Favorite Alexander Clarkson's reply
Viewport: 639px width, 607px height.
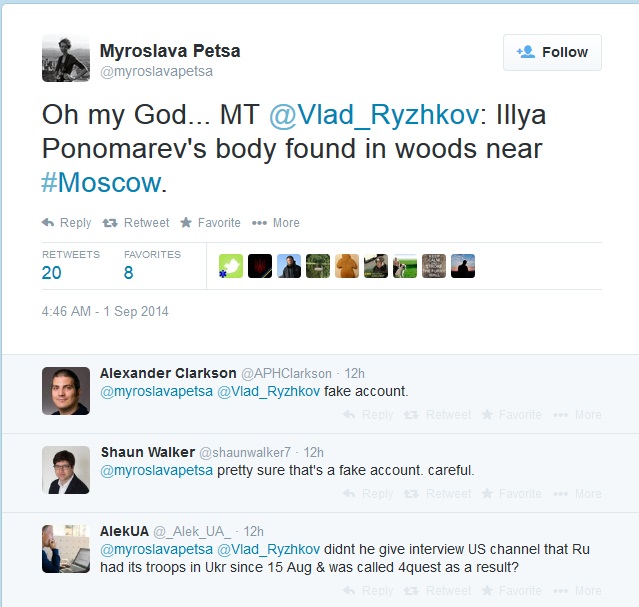click(x=512, y=415)
